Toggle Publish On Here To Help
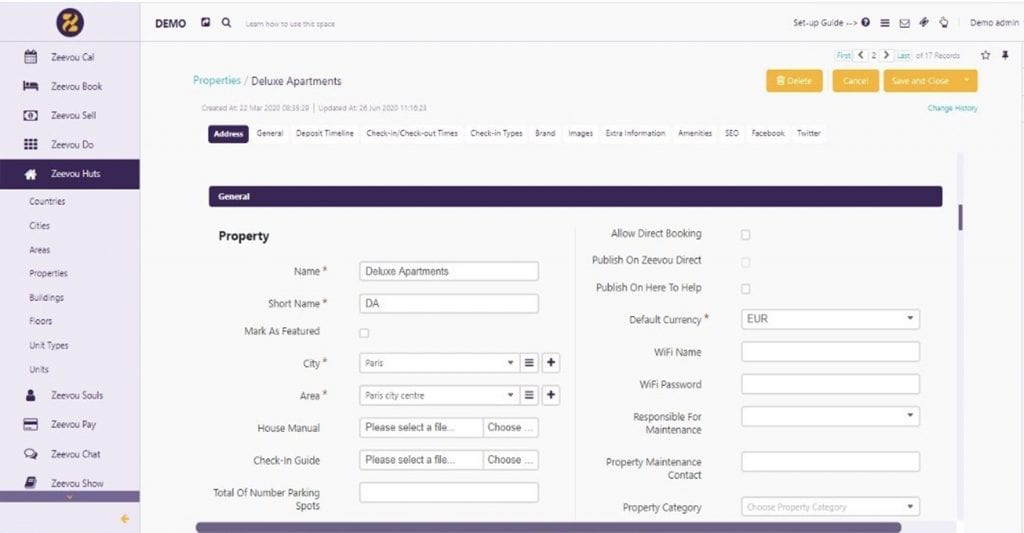This screenshot has height=533, width=1024. point(745,289)
